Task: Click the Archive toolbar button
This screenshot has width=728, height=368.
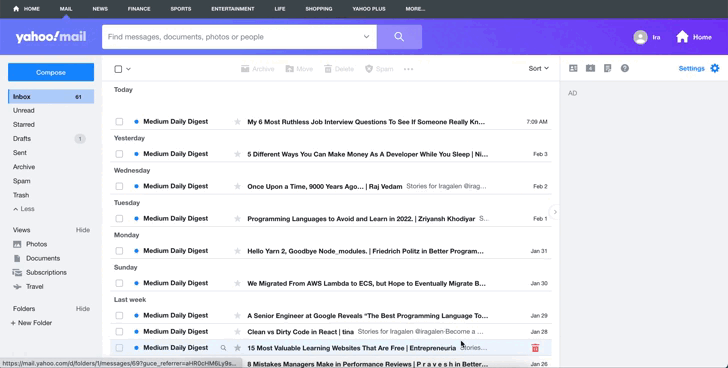Action: coord(258,69)
